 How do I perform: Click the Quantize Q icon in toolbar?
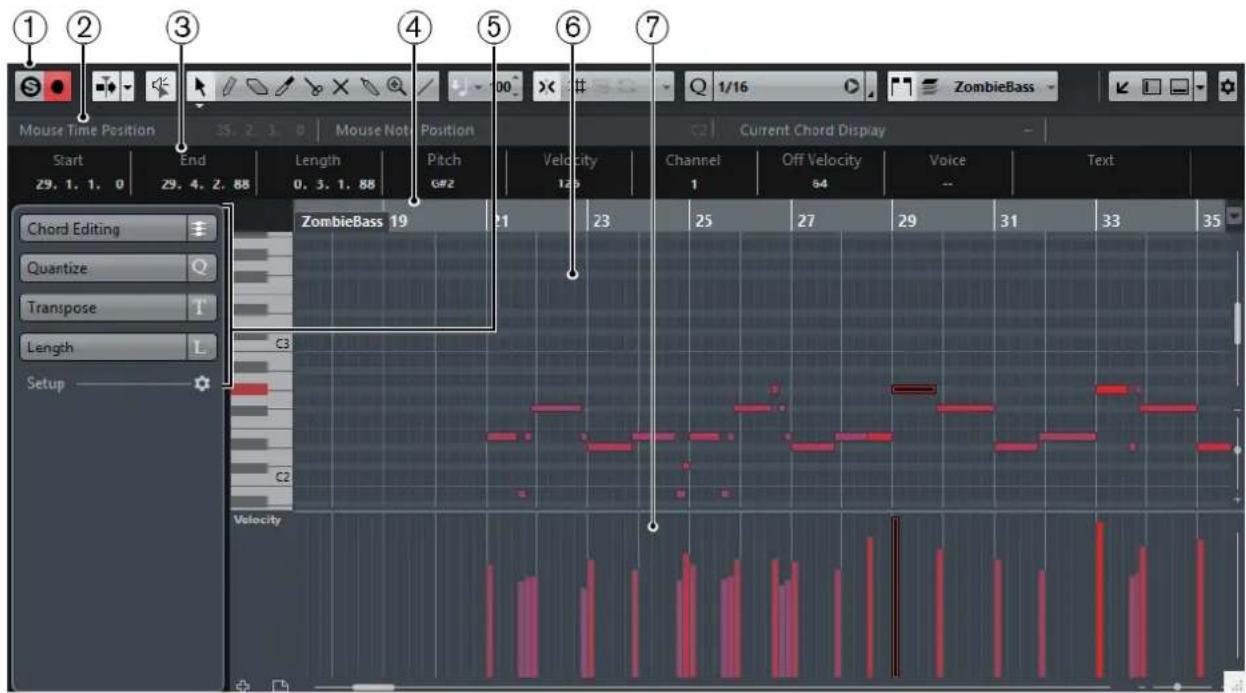click(x=698, y=87)
